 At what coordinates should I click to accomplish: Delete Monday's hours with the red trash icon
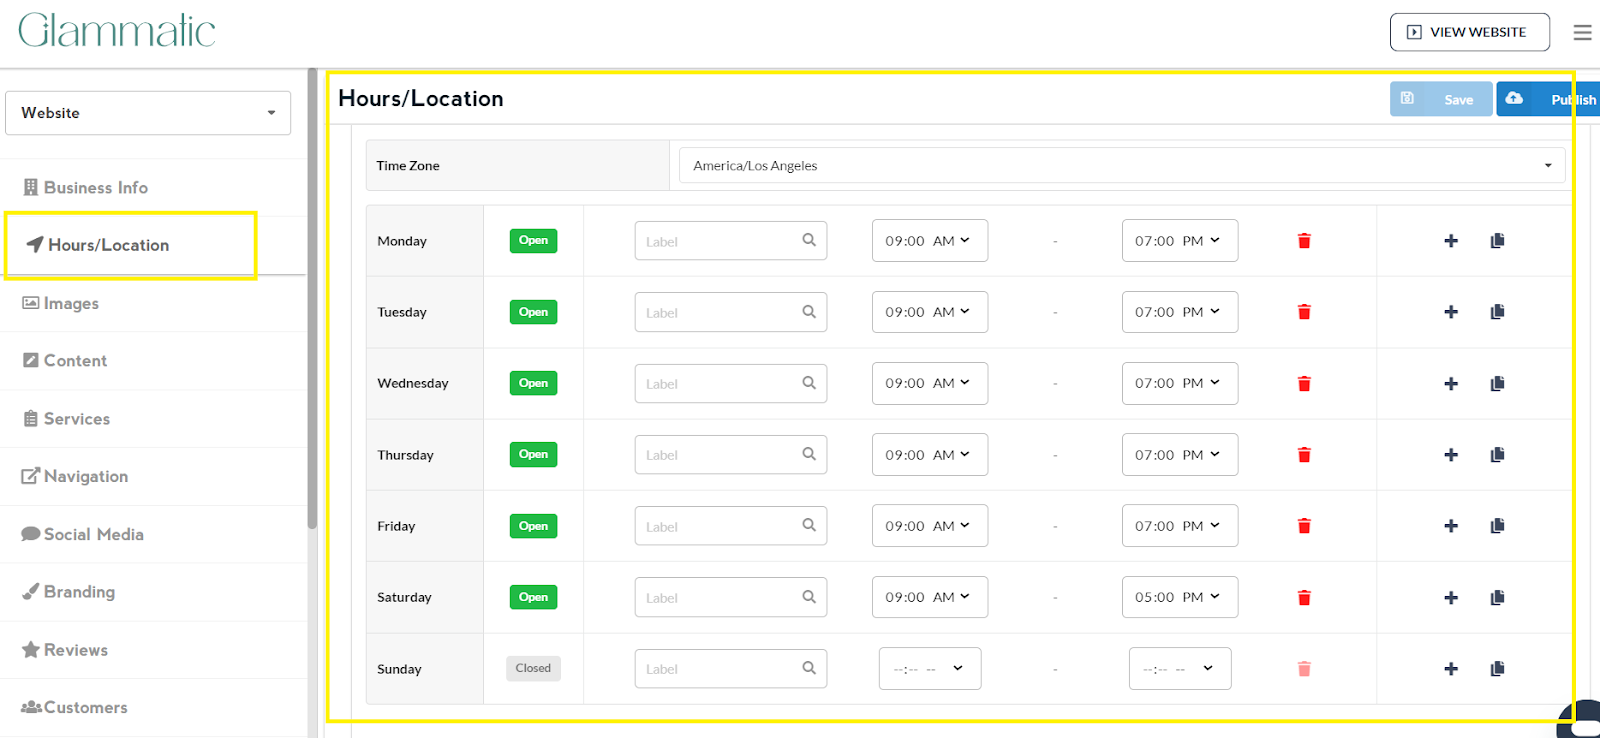coord(1304,241)
